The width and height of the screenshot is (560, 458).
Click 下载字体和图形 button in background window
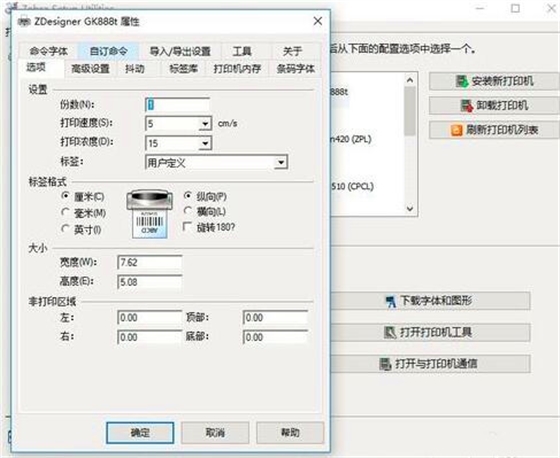tap(430, 301)
